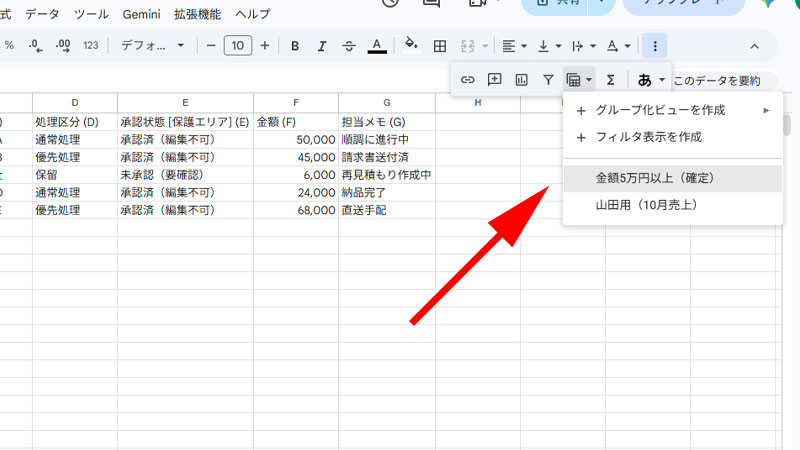The width and height of the screenshot is (800, 450).
Task: Click cell 直送手配
Action: pyautogui.click(x=387, y=210)
